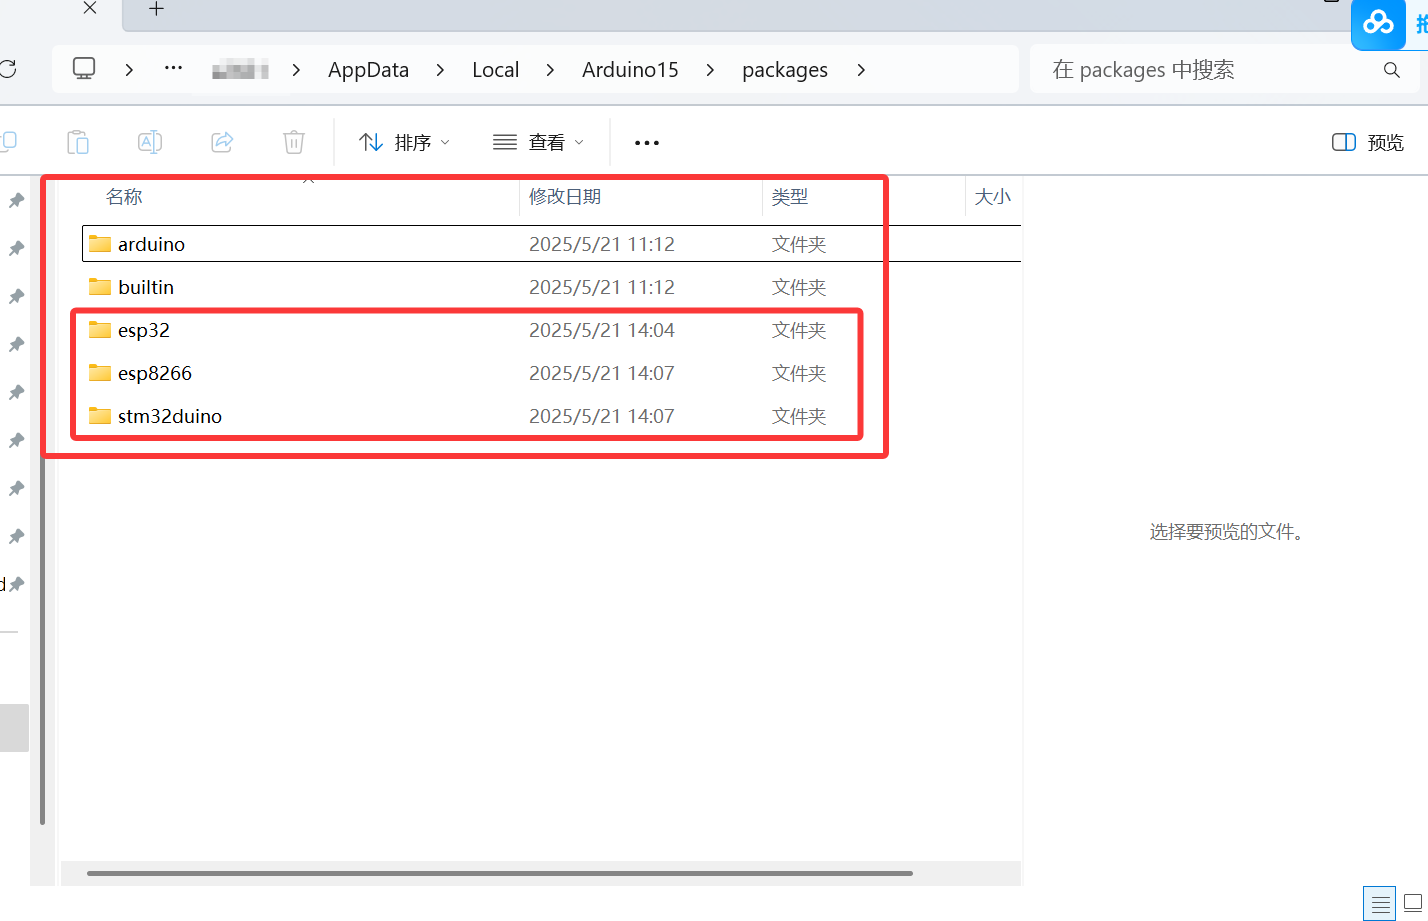Expand the hidden breadcrumb ellipsis

(173, 69)
